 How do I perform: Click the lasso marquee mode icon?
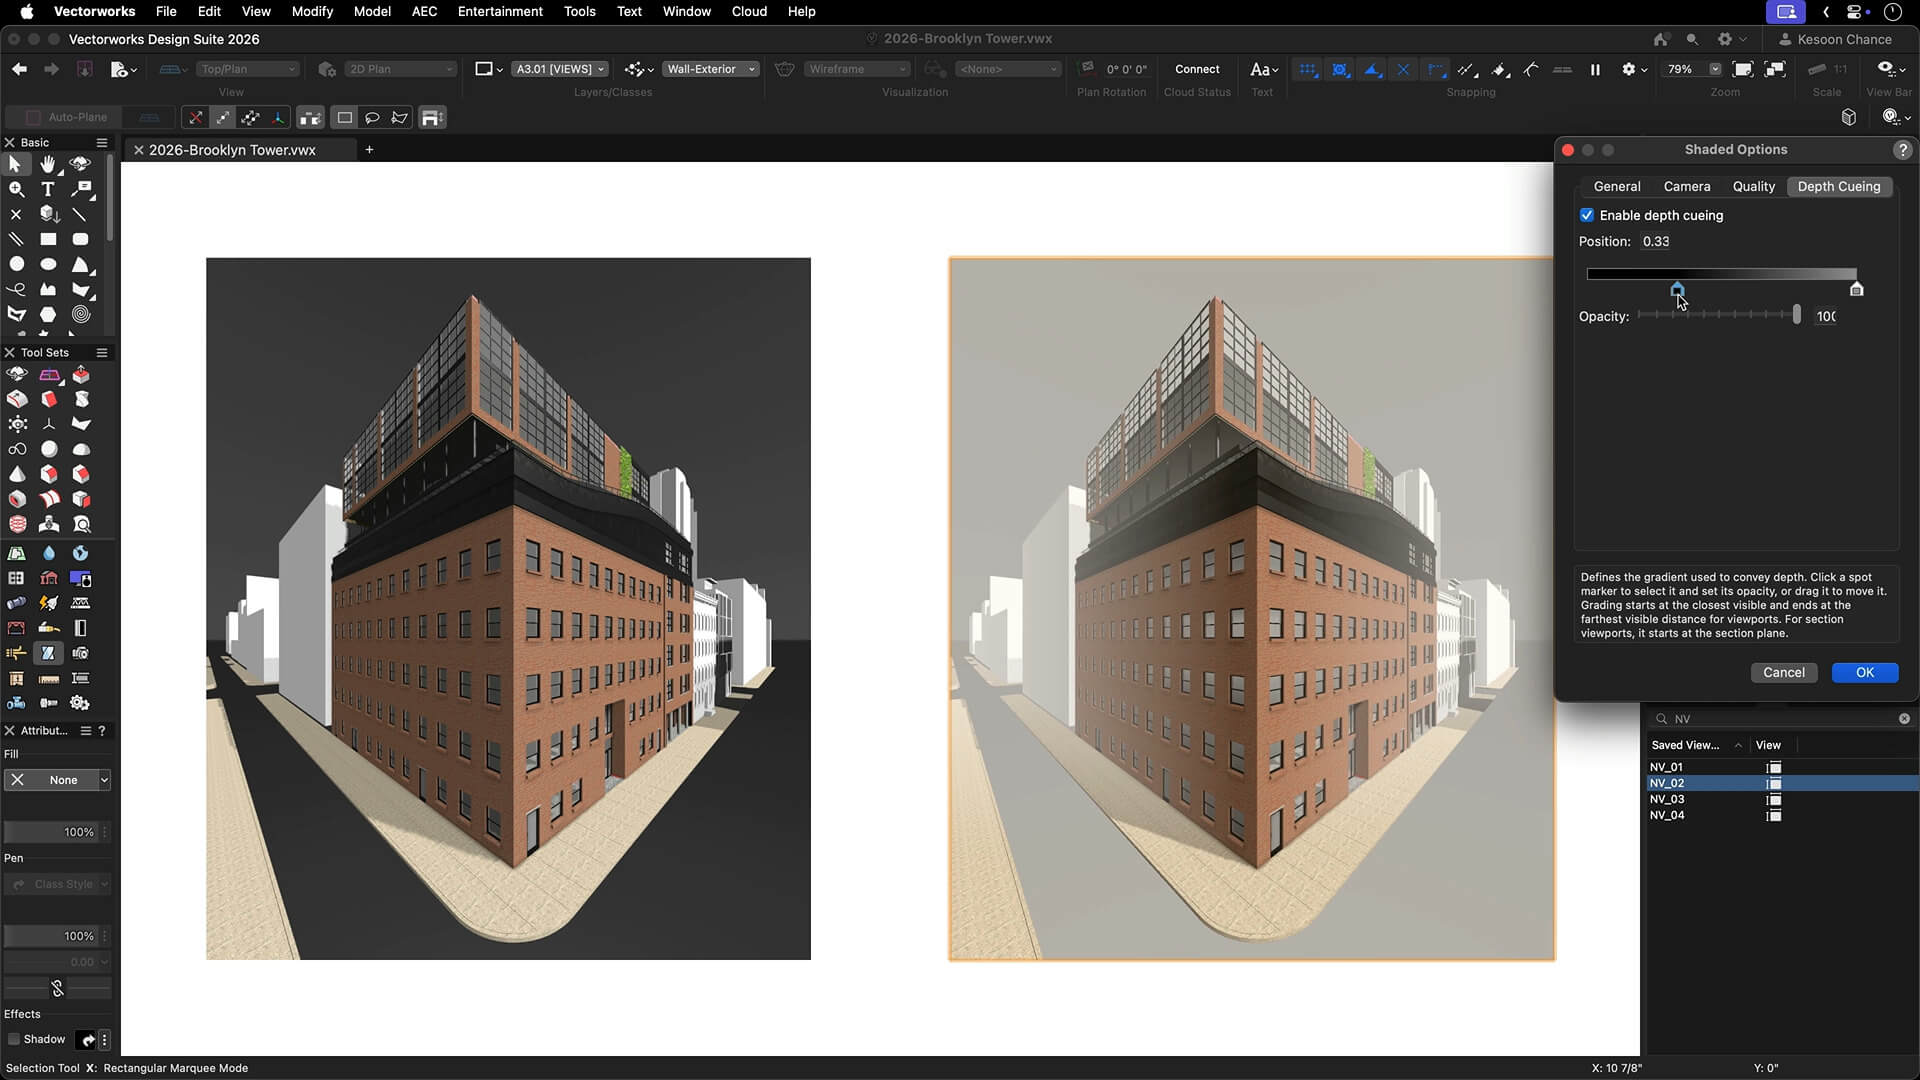[x=372, y=118]
